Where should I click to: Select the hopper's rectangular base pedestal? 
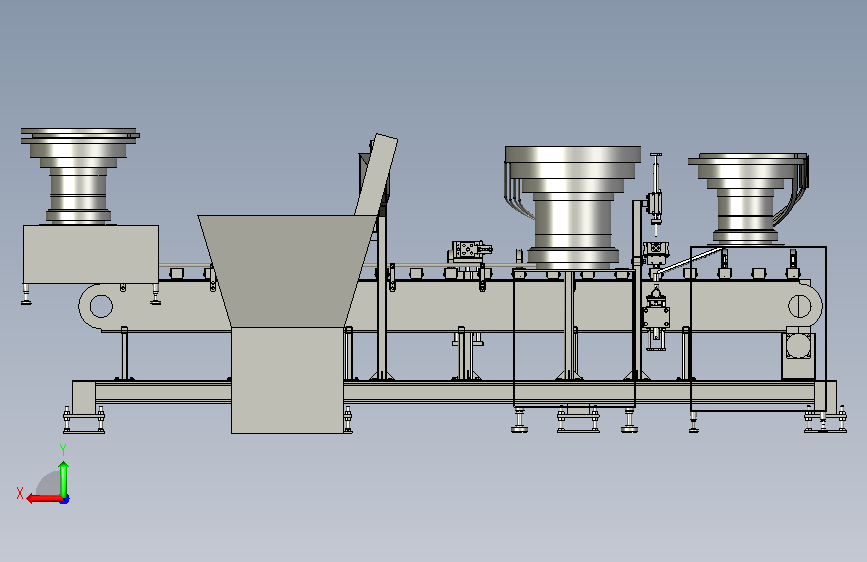pos(288,381)
